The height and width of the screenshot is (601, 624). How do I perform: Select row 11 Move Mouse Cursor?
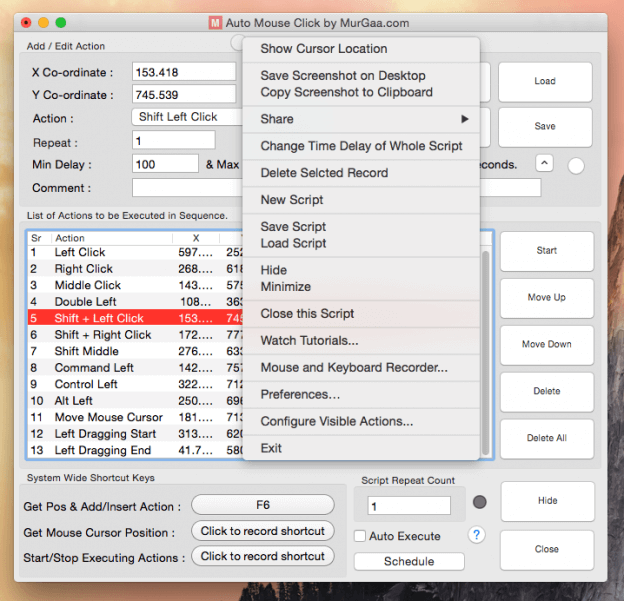pos(135,417)
